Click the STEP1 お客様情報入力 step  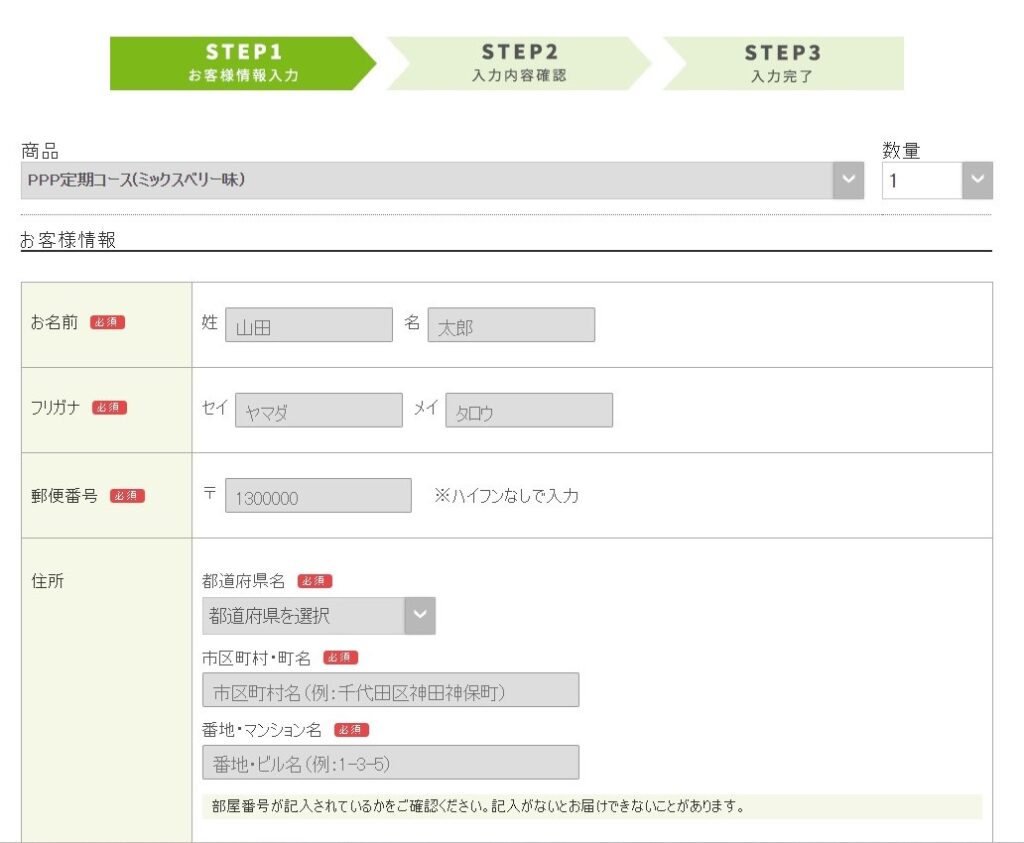242,63
